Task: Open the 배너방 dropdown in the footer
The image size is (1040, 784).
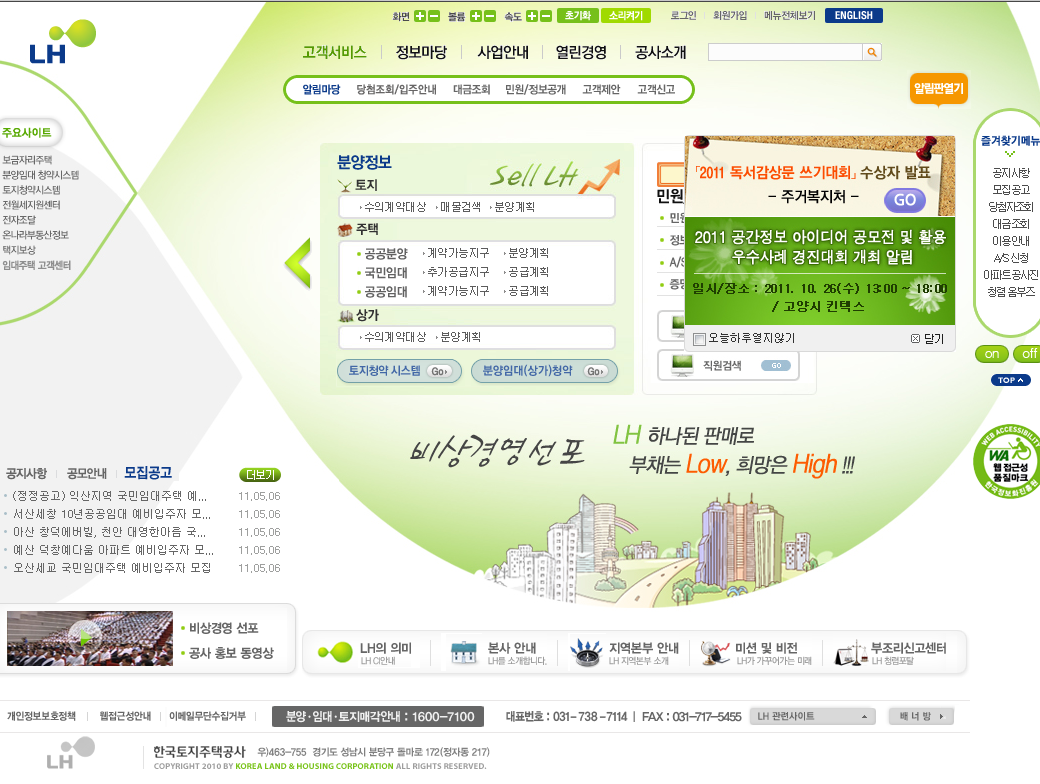Action: 921,716
